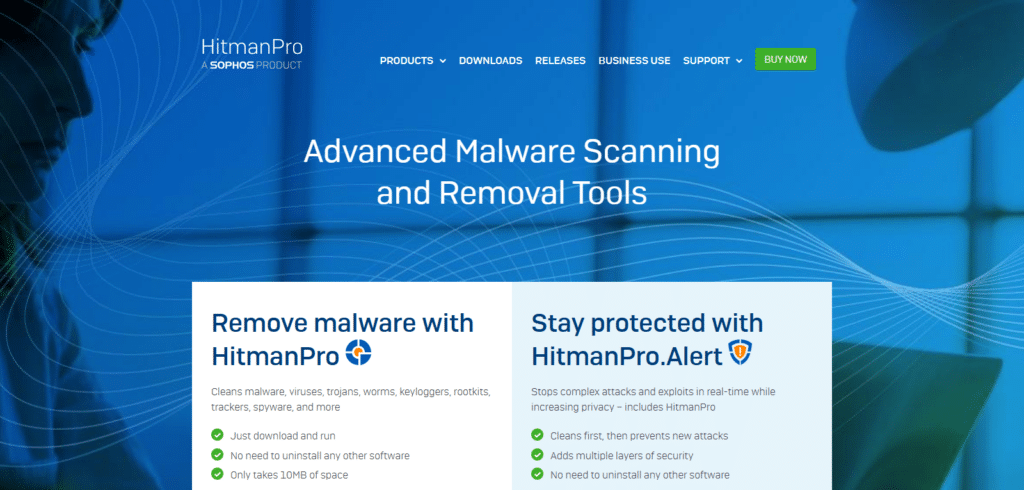Click the checkmark beside "Only takes 10MB of space"
This screenshot has width=1024, height=490.
pyautogui.click(x=217, y=474)
